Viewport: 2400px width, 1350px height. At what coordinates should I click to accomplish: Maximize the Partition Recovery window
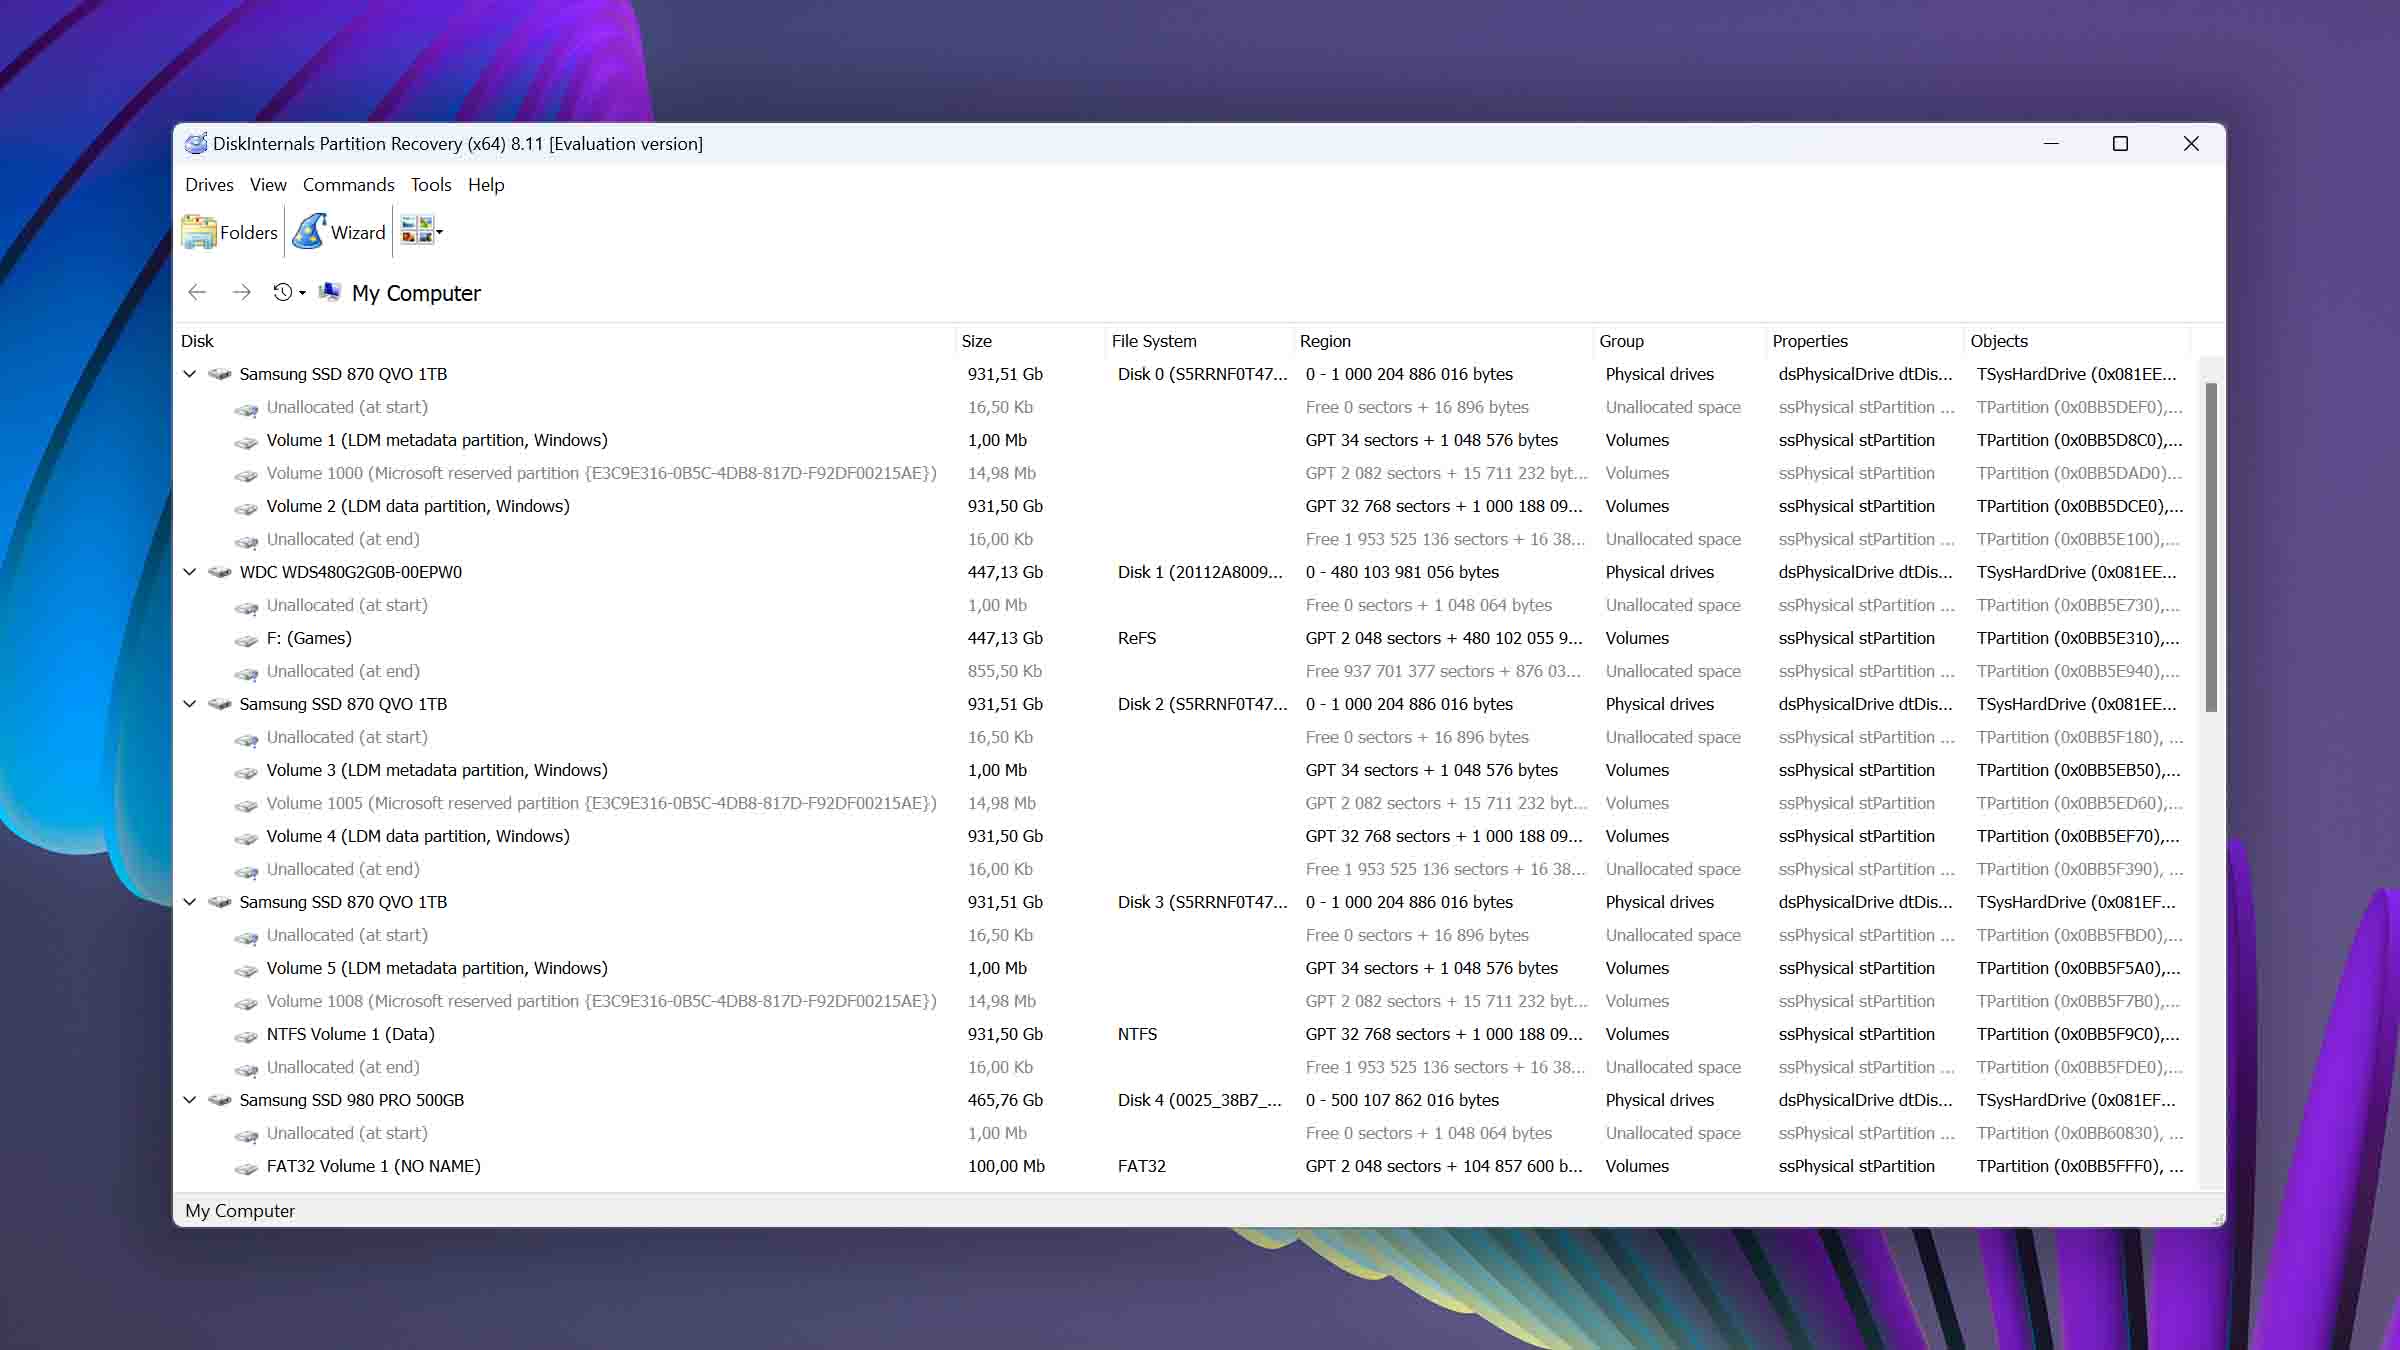click(x=2120, y=143)
